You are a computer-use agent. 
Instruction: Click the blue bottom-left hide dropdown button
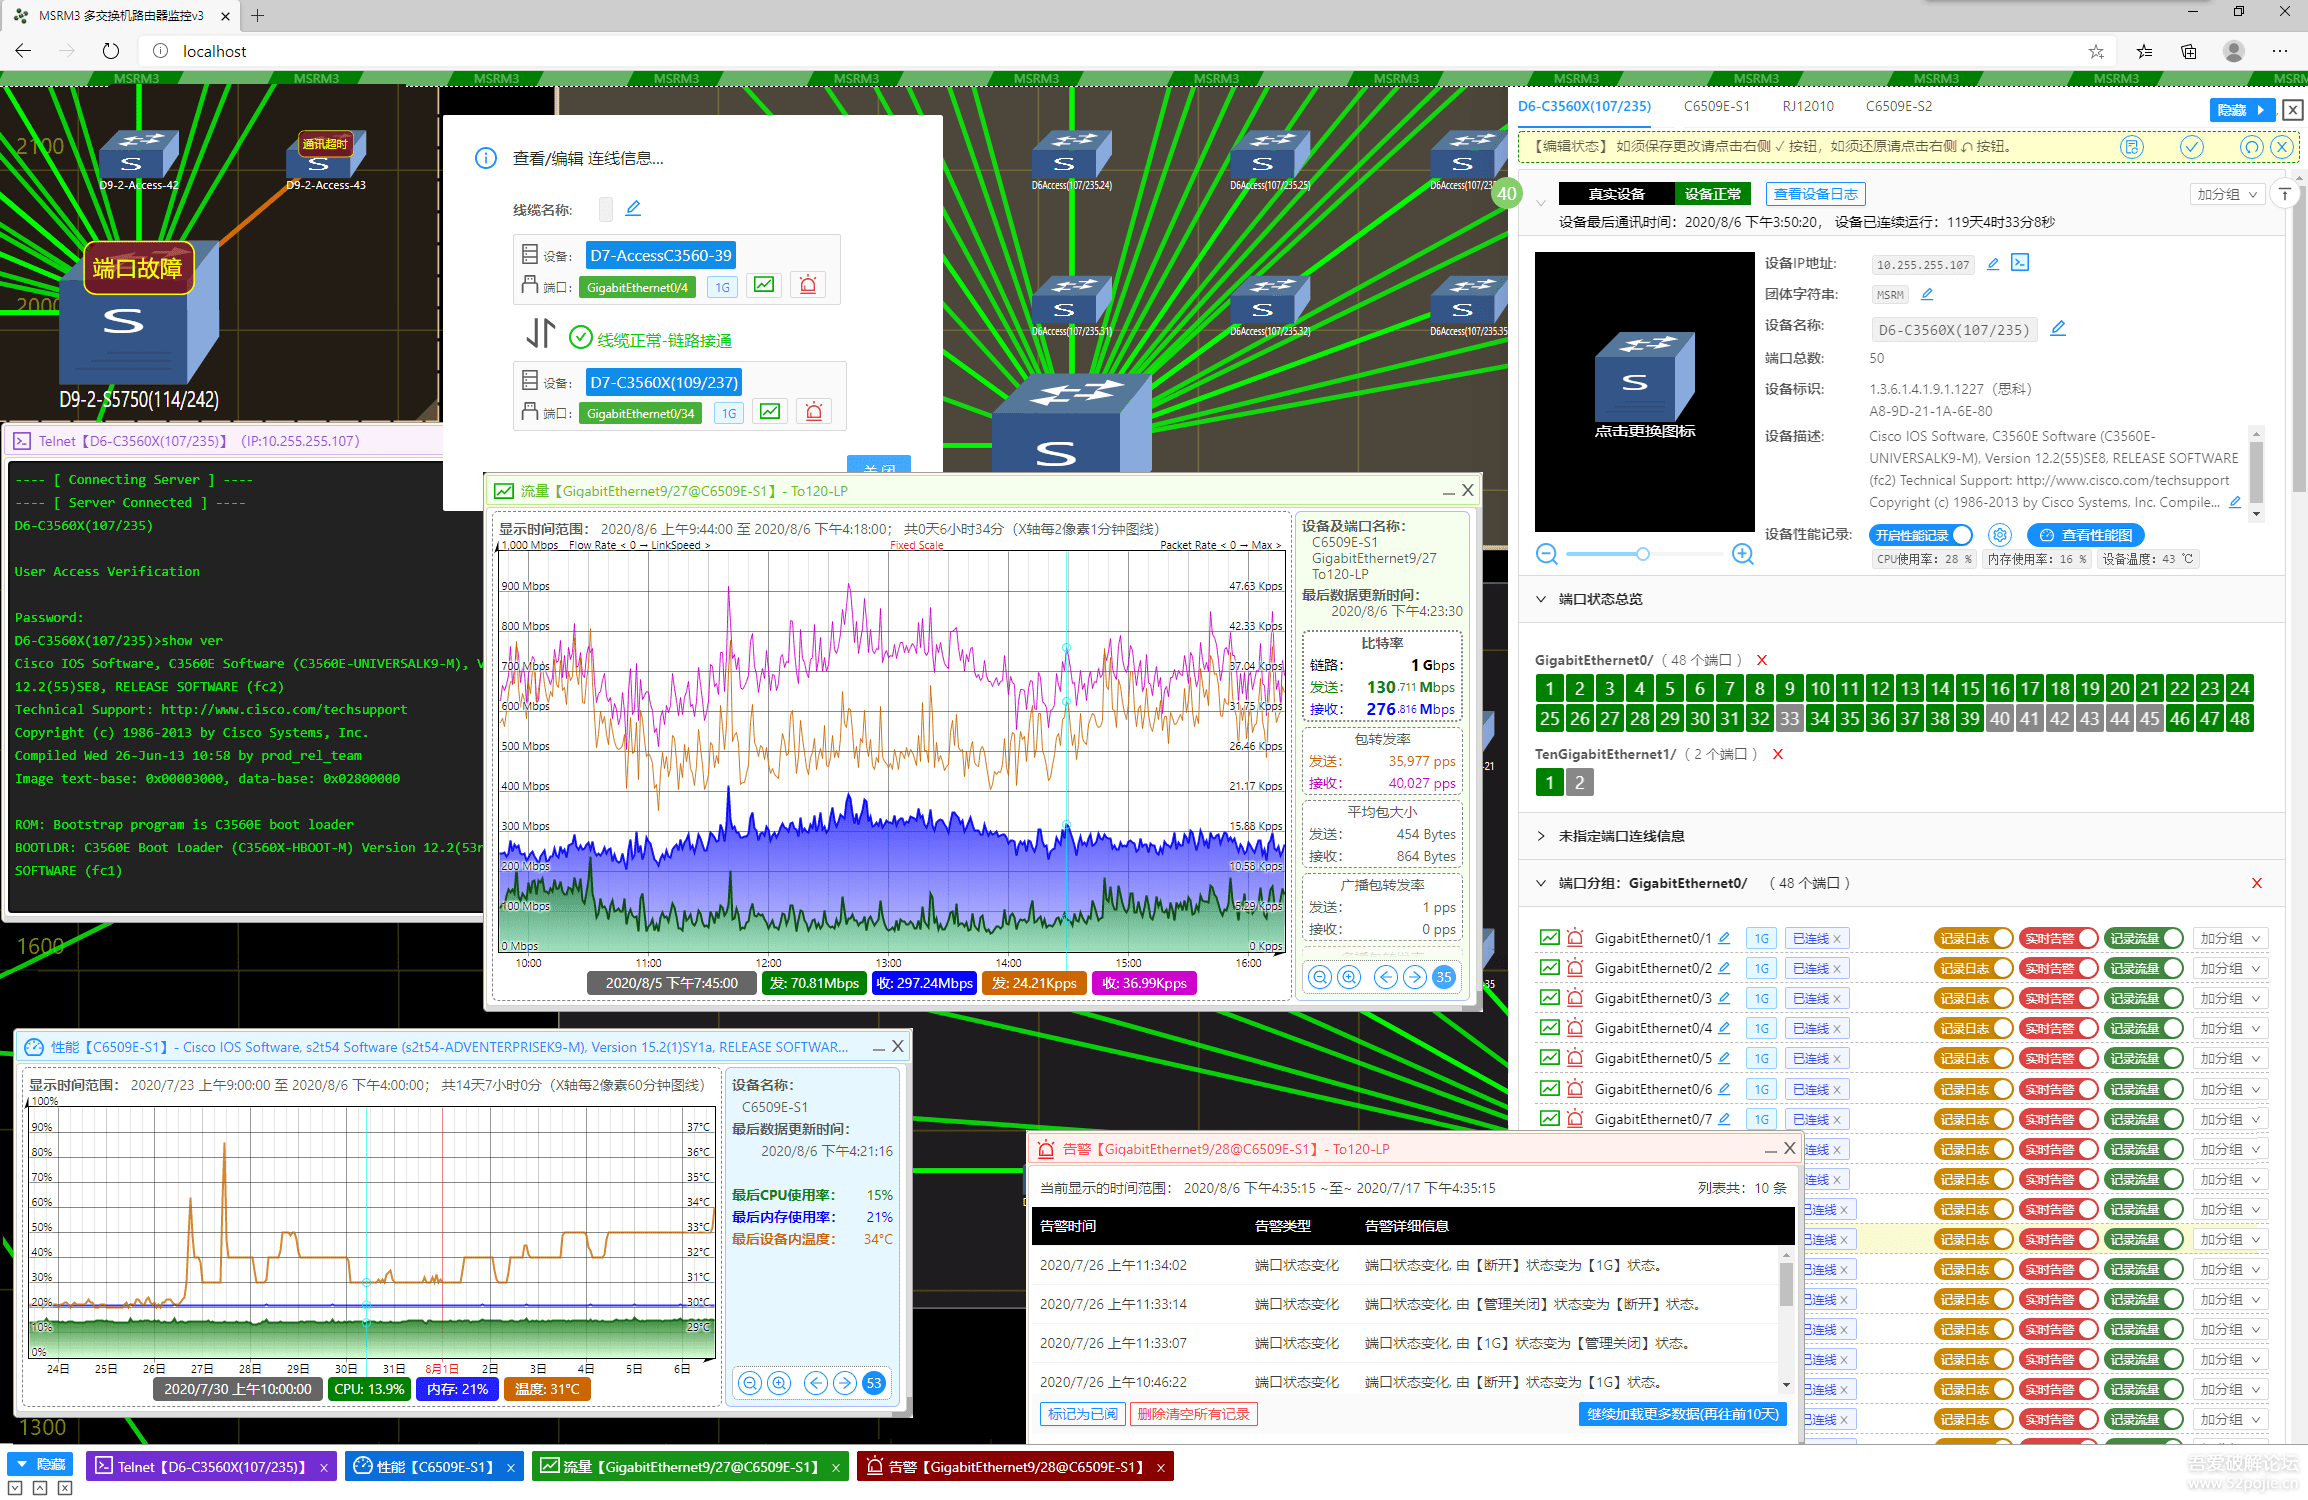click(x=41, y=1464)
